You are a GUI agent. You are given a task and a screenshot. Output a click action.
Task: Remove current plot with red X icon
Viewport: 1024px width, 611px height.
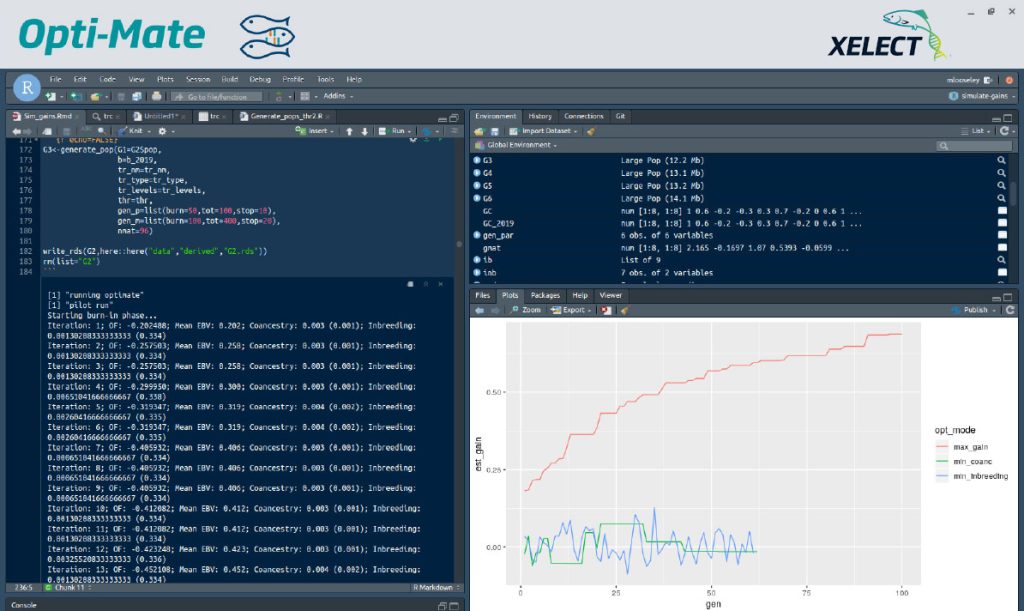coord(607,310)
